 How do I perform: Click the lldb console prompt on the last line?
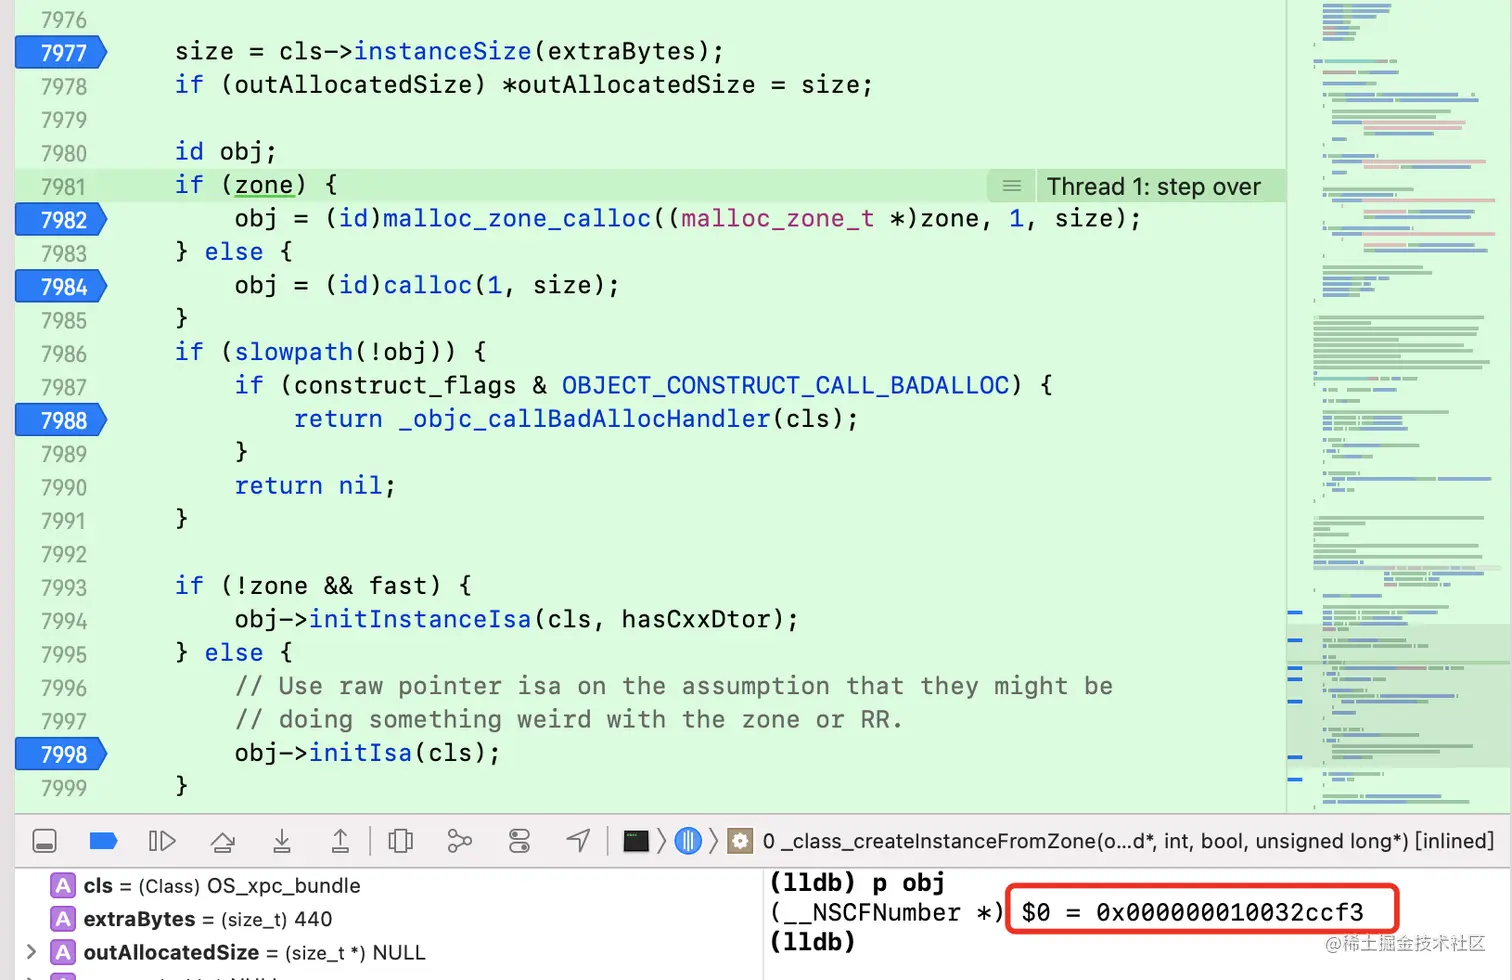tap(812, 942)
